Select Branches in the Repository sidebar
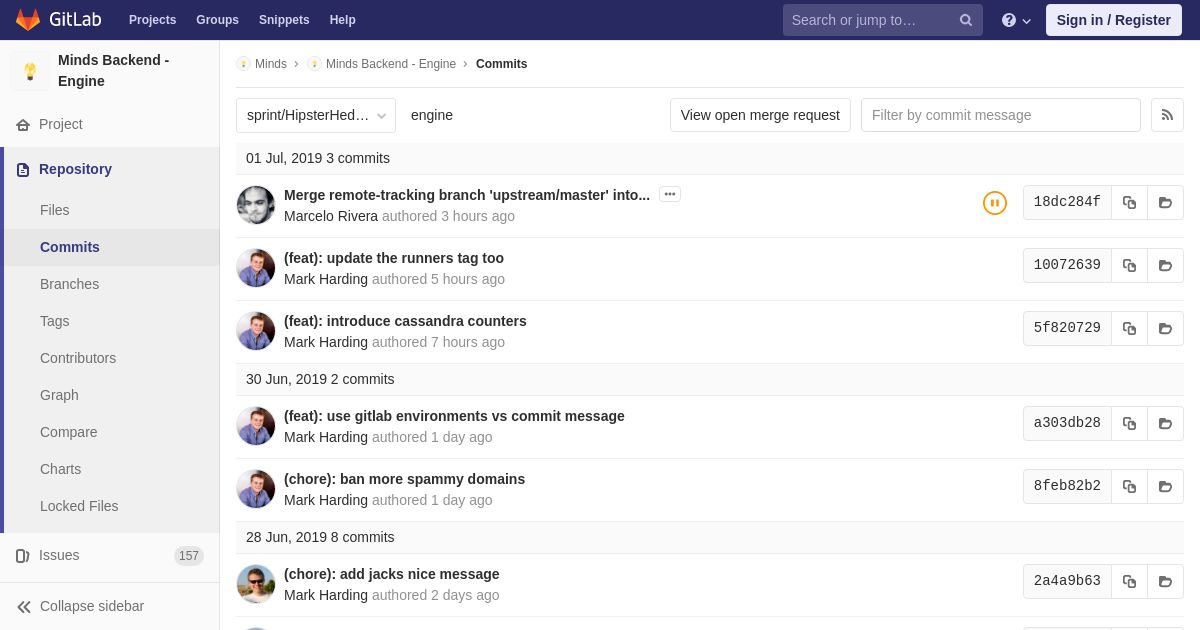This screenshot has height=630, width=1200. (x=69, y=284)
